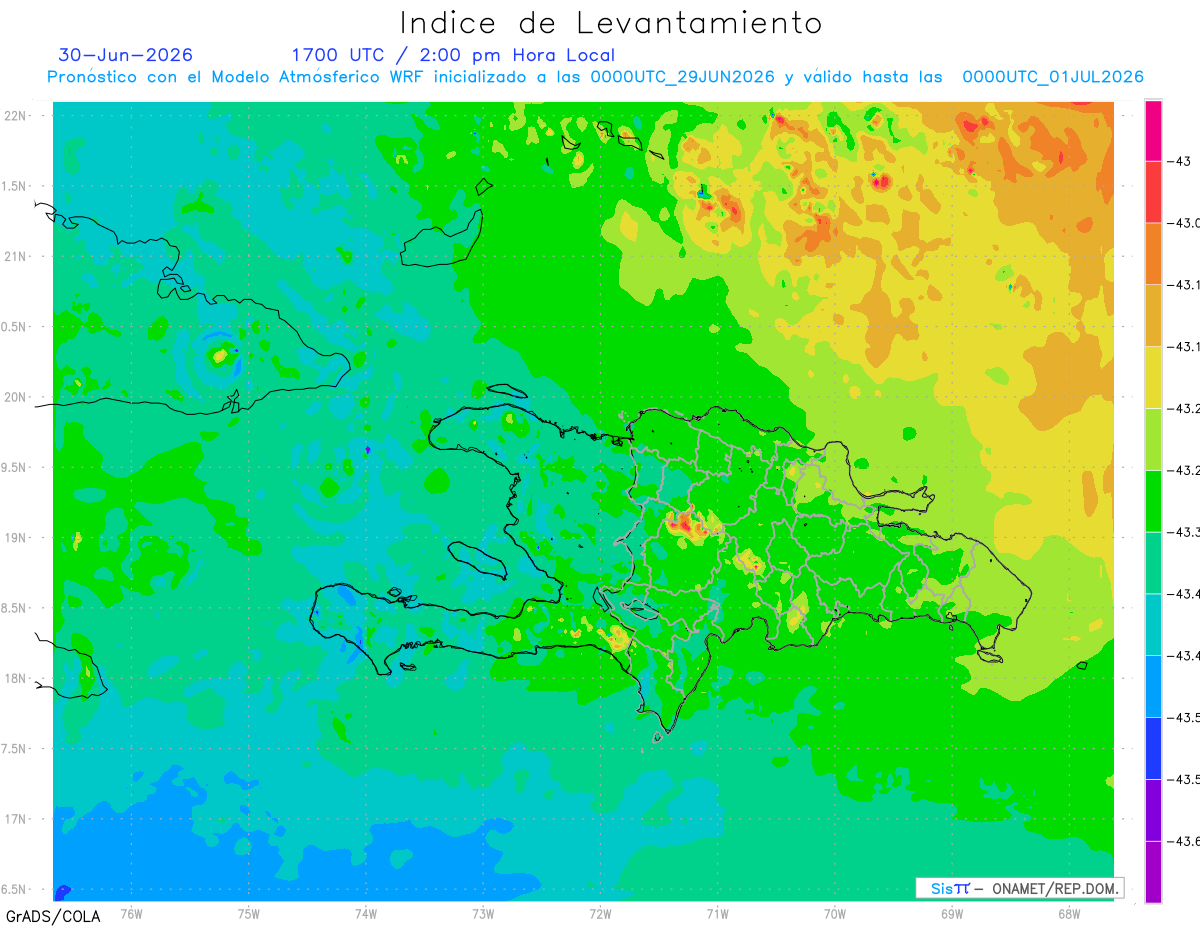This screenshot has height=927, width=1200.
Task: Select the magenta swatch at the colorbar top
Action: click(1153, 130)
